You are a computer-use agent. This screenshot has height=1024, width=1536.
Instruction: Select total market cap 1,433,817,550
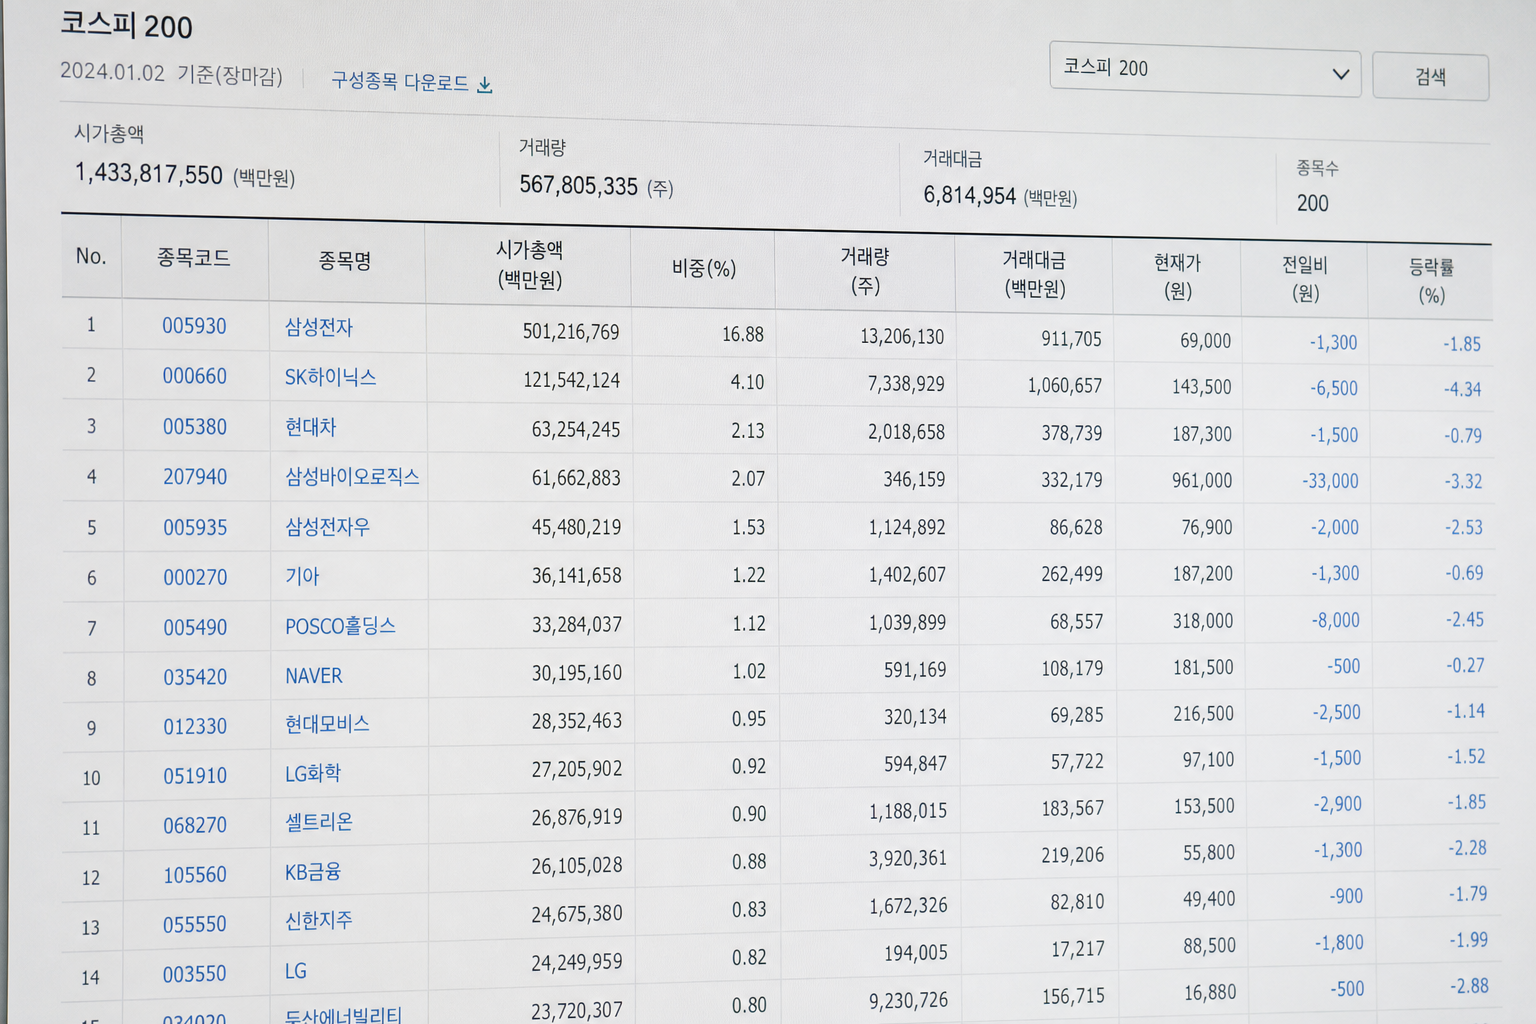tap(149, 174)
